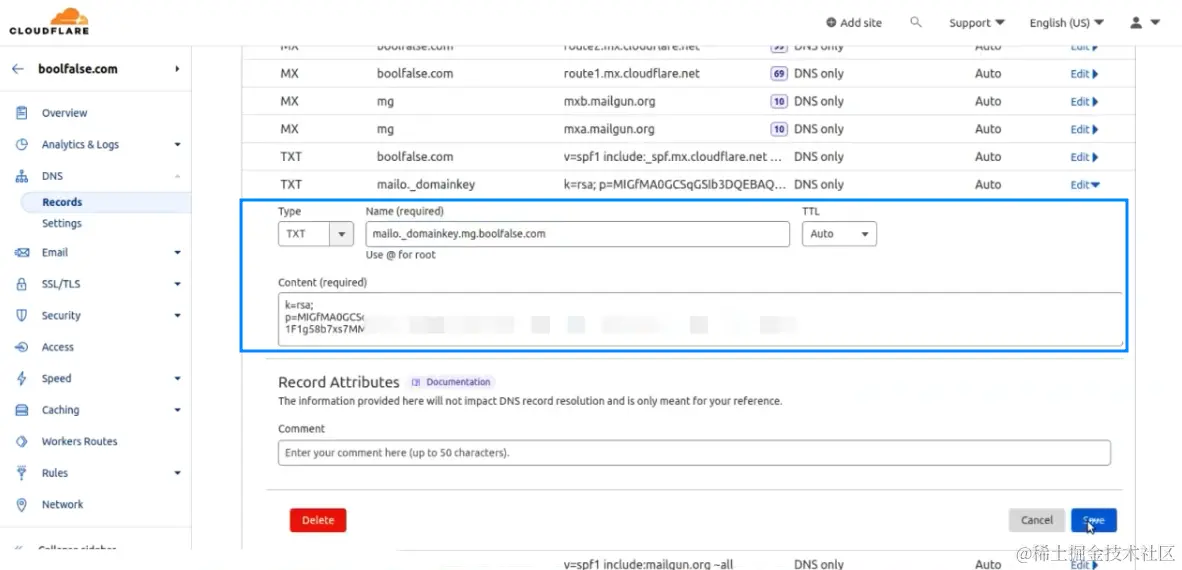Edit the route1.mx.cloudflare.net MX record
The width and height of the screenshot is (1182, 570).
tap(1084, 74)
